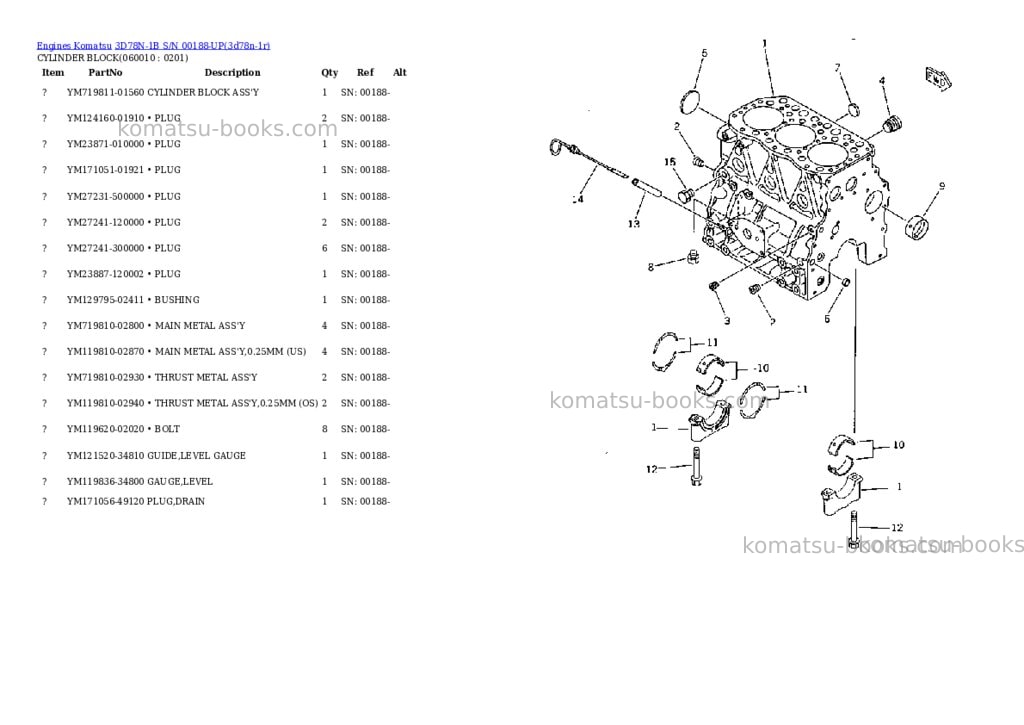Select part number YM27241-300000 PLUG
This screenshot has width=1024, height=725.
[x=123, y=248]
